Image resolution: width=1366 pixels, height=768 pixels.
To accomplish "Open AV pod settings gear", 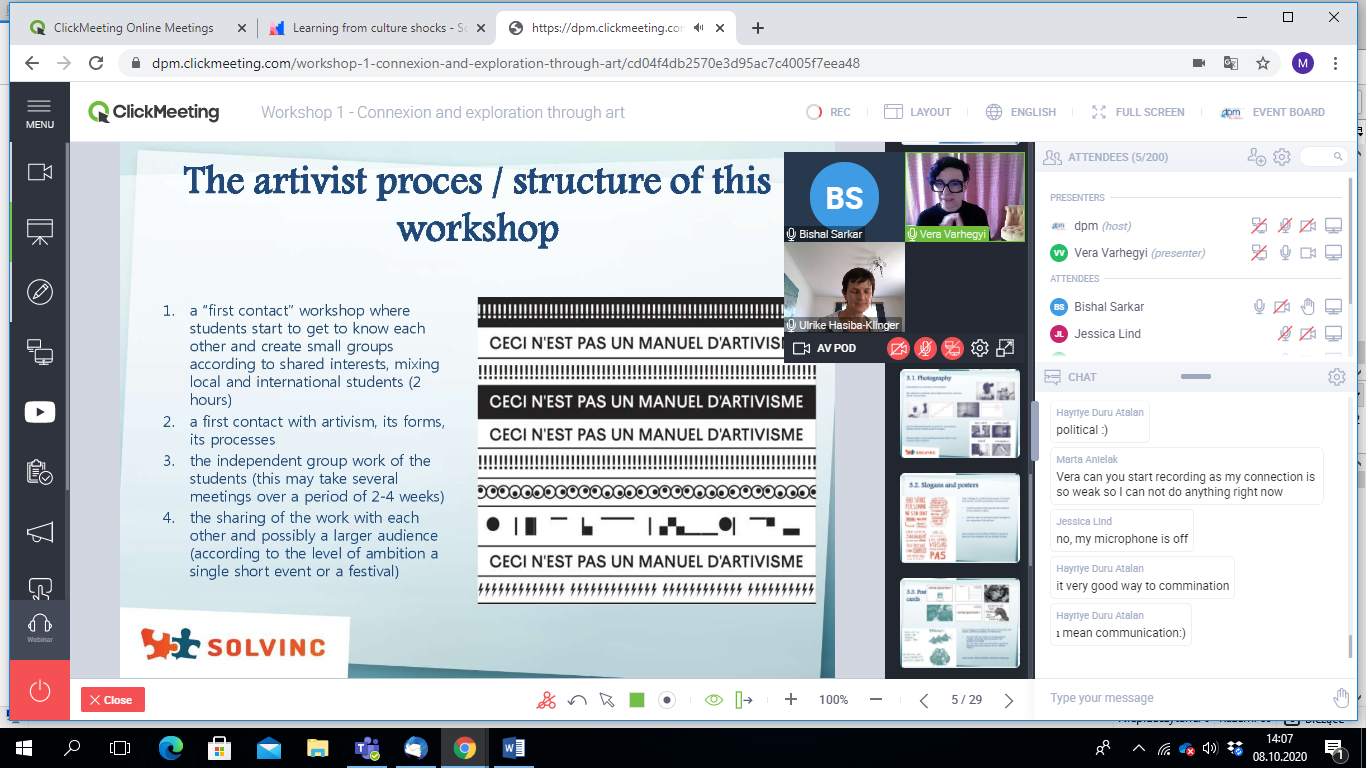I will point(980,348).
